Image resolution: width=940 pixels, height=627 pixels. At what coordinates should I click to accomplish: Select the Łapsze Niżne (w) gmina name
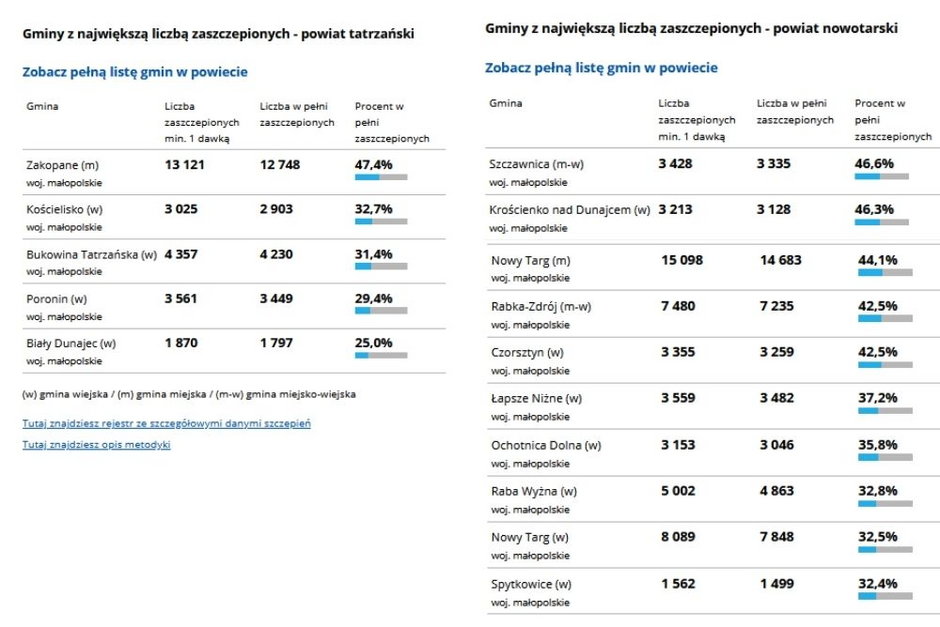click(536, 398)
